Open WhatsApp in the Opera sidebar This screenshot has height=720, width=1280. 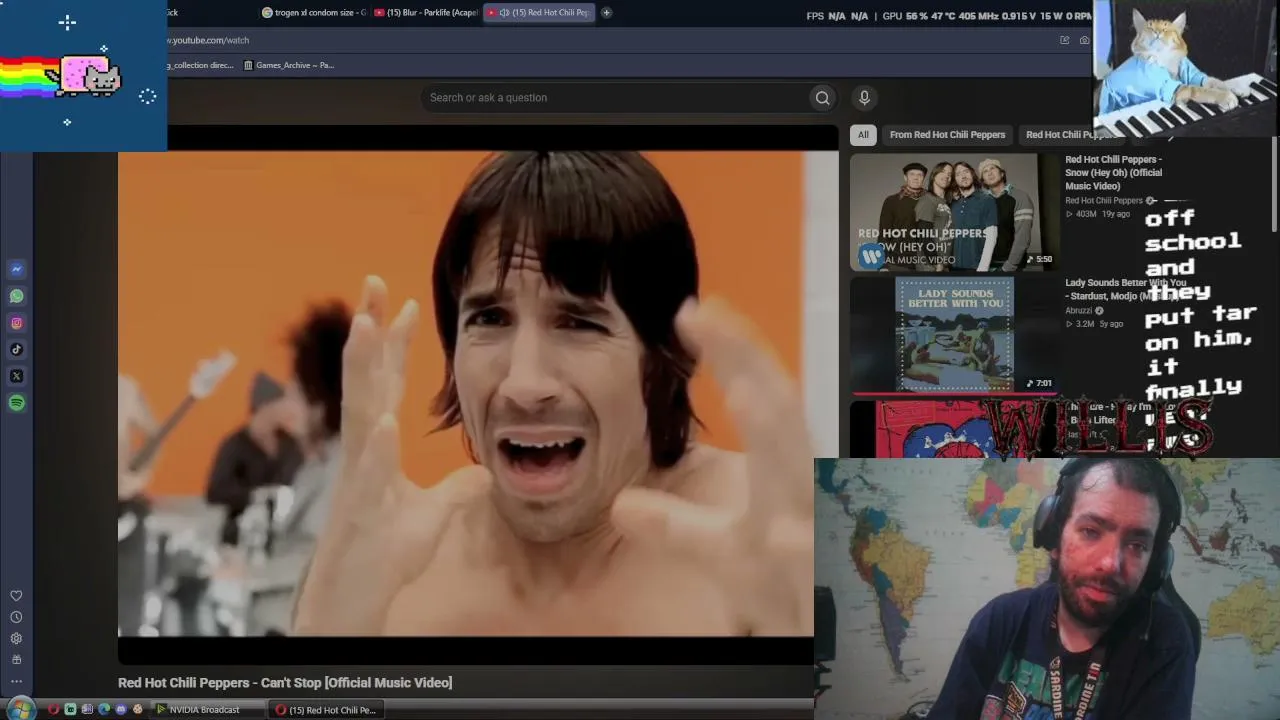(x=16, y=296)
